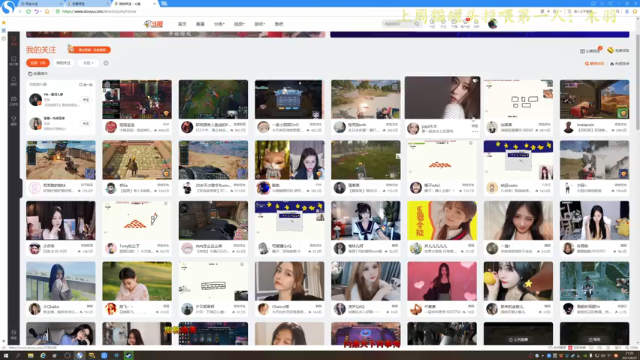Click the Douyu shark logo

(x=153, y=24)
